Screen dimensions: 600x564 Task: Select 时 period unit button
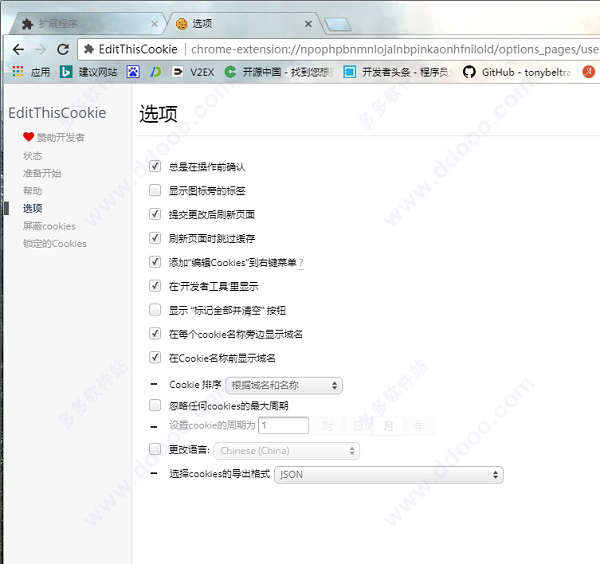[328, 426]
